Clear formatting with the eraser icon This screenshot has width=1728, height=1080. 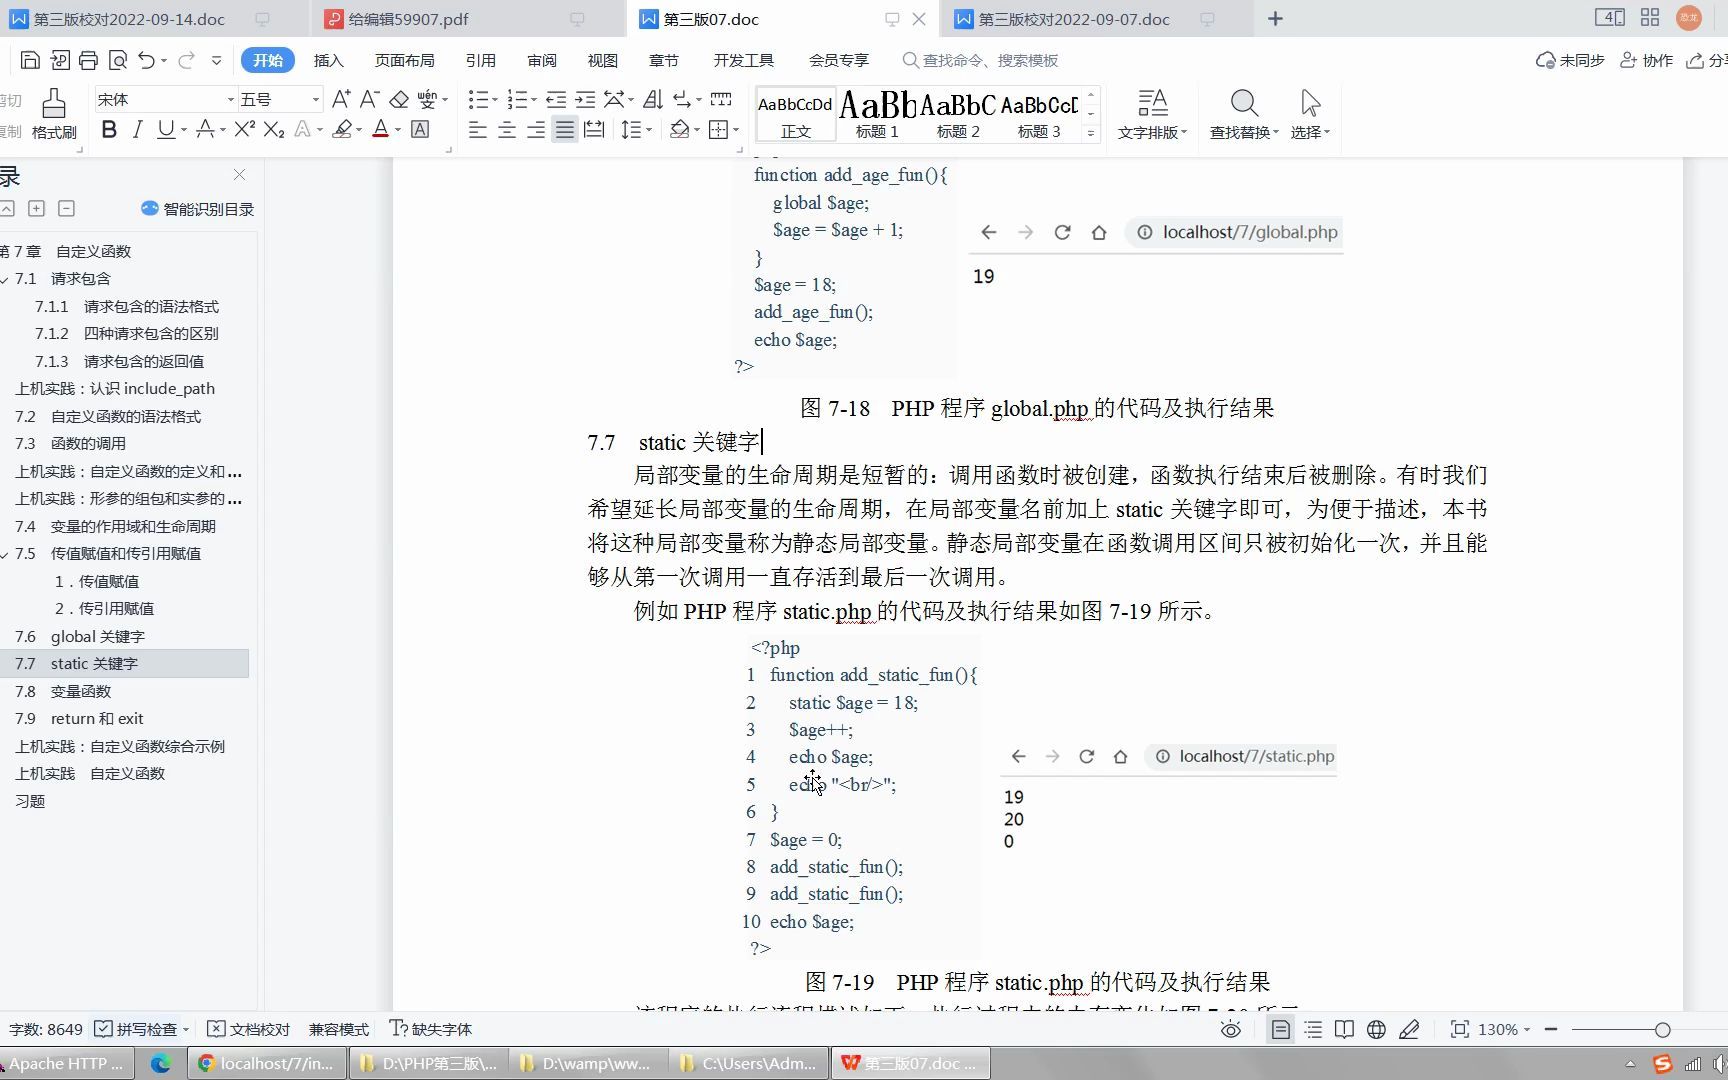(x=399, y=99)
